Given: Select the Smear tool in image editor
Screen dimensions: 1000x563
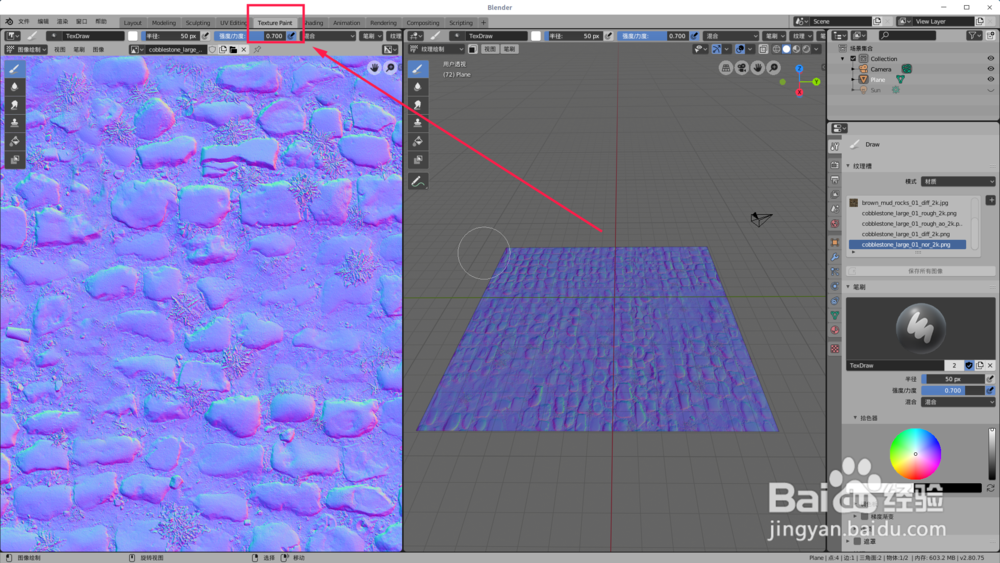Looking at the screenshot, I should click(x=15, y=105).
